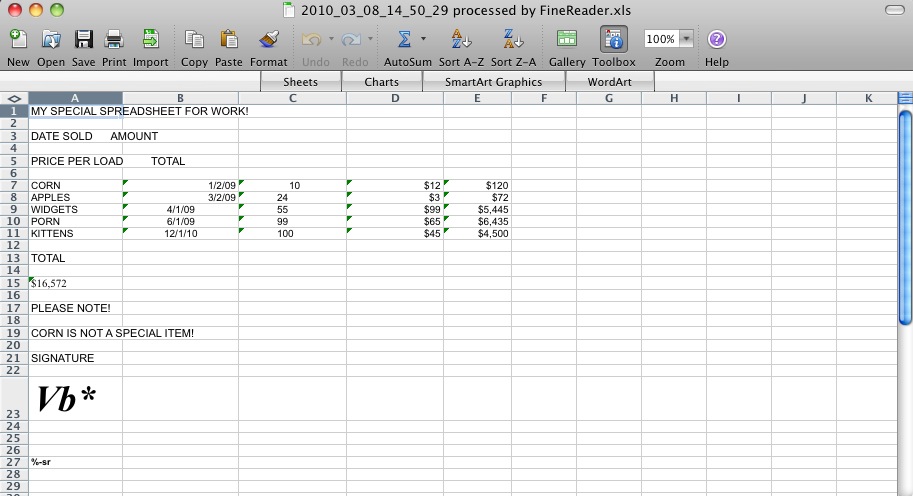Click the 100% zoom input field
Screen dimensions: 913x496
click(x=661, y=39)
